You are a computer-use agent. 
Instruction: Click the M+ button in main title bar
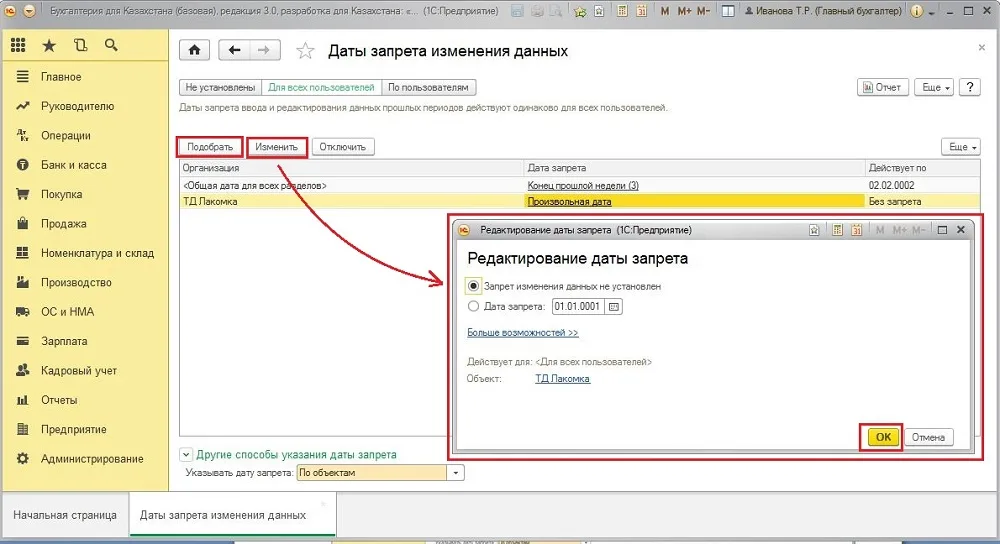pyautogui.click(x=684, y=11)
